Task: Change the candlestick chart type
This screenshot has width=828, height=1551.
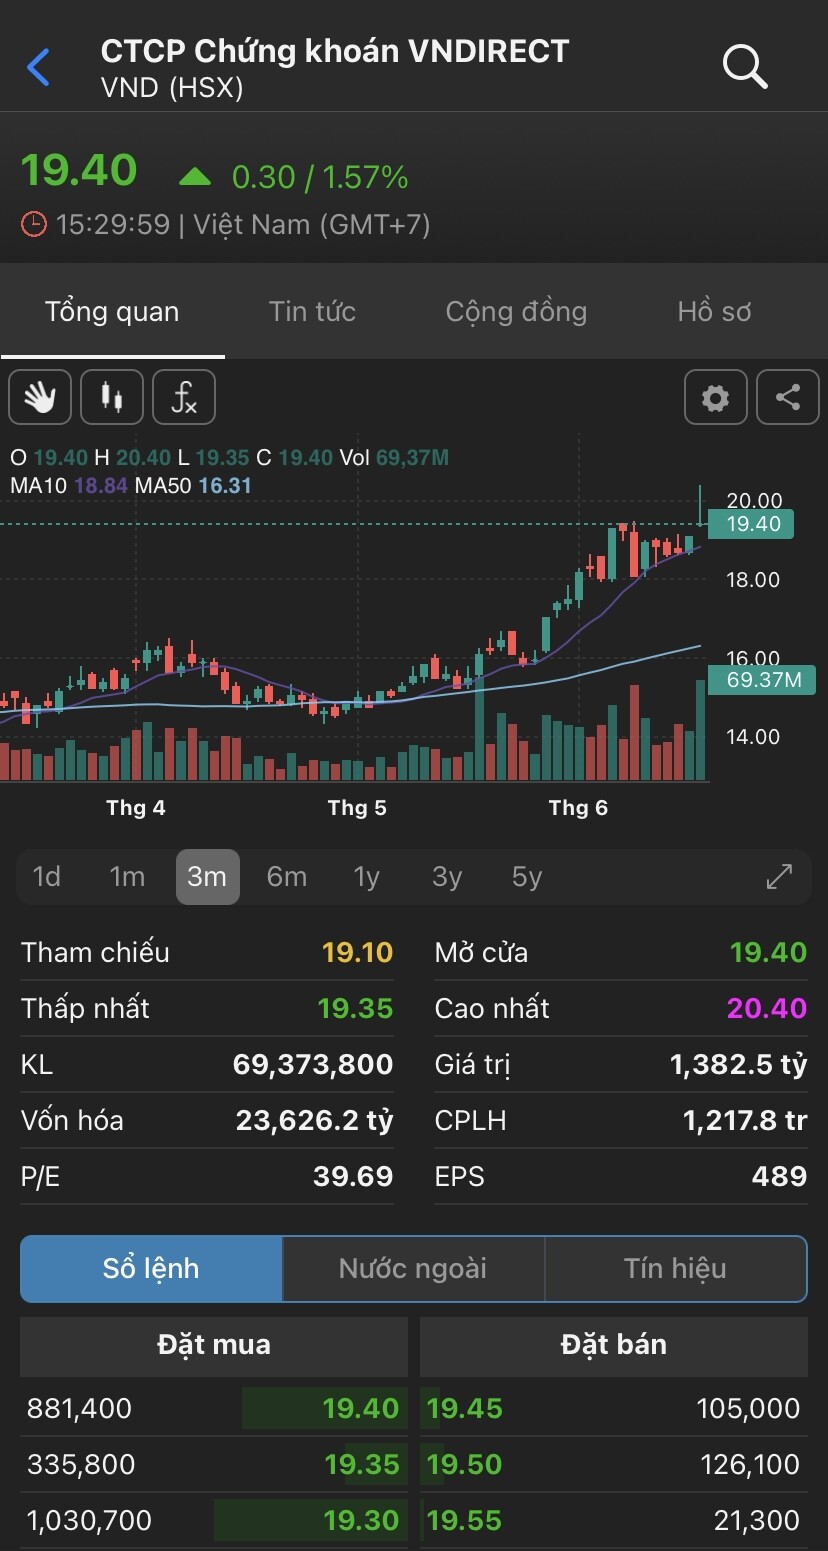Action: [112, 397]
